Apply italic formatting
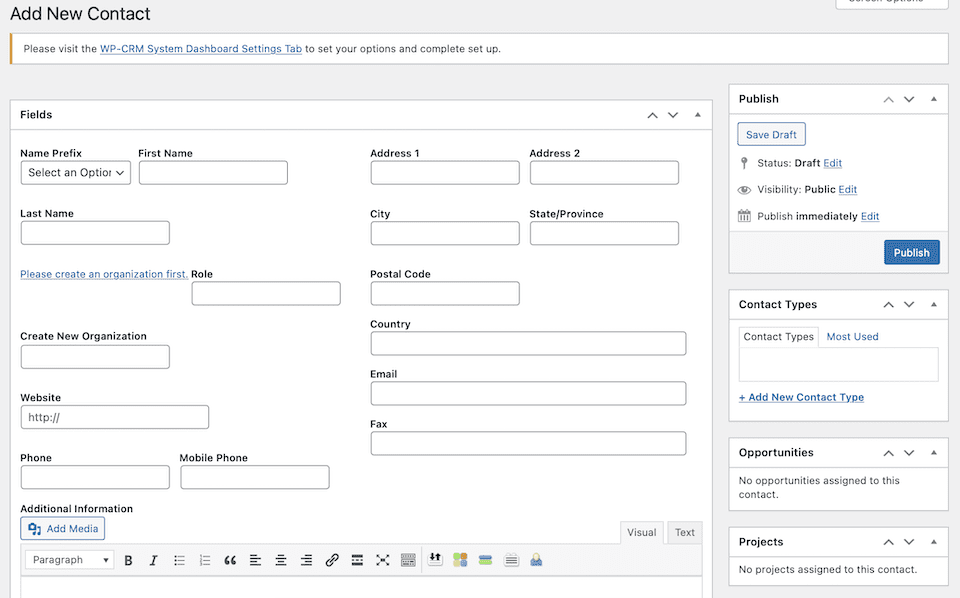 (x=154, y=559)
